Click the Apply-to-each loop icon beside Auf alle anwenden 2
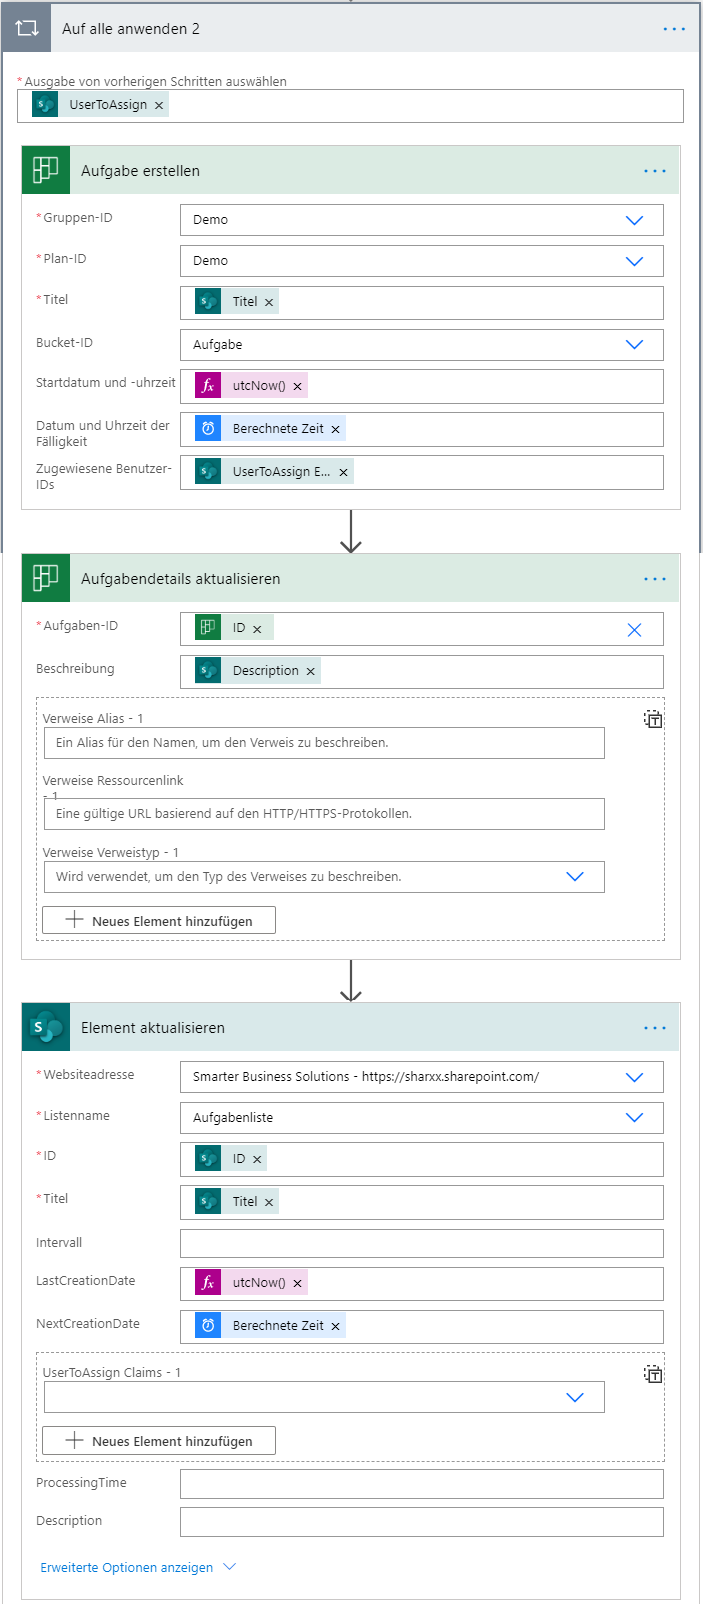The width and height of the screenshot is (703, 1612). [x=27, y=27]
